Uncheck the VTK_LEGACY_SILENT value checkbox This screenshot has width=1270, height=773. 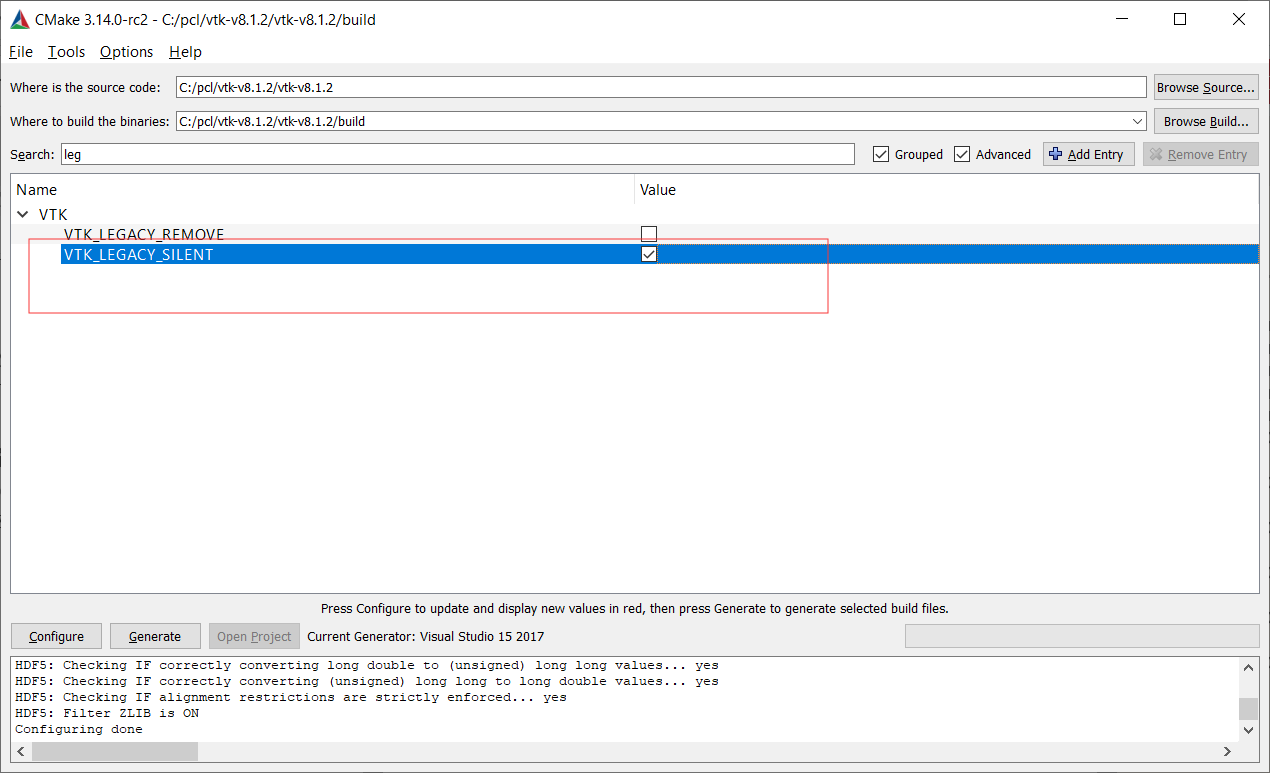(x=649, y=254)
